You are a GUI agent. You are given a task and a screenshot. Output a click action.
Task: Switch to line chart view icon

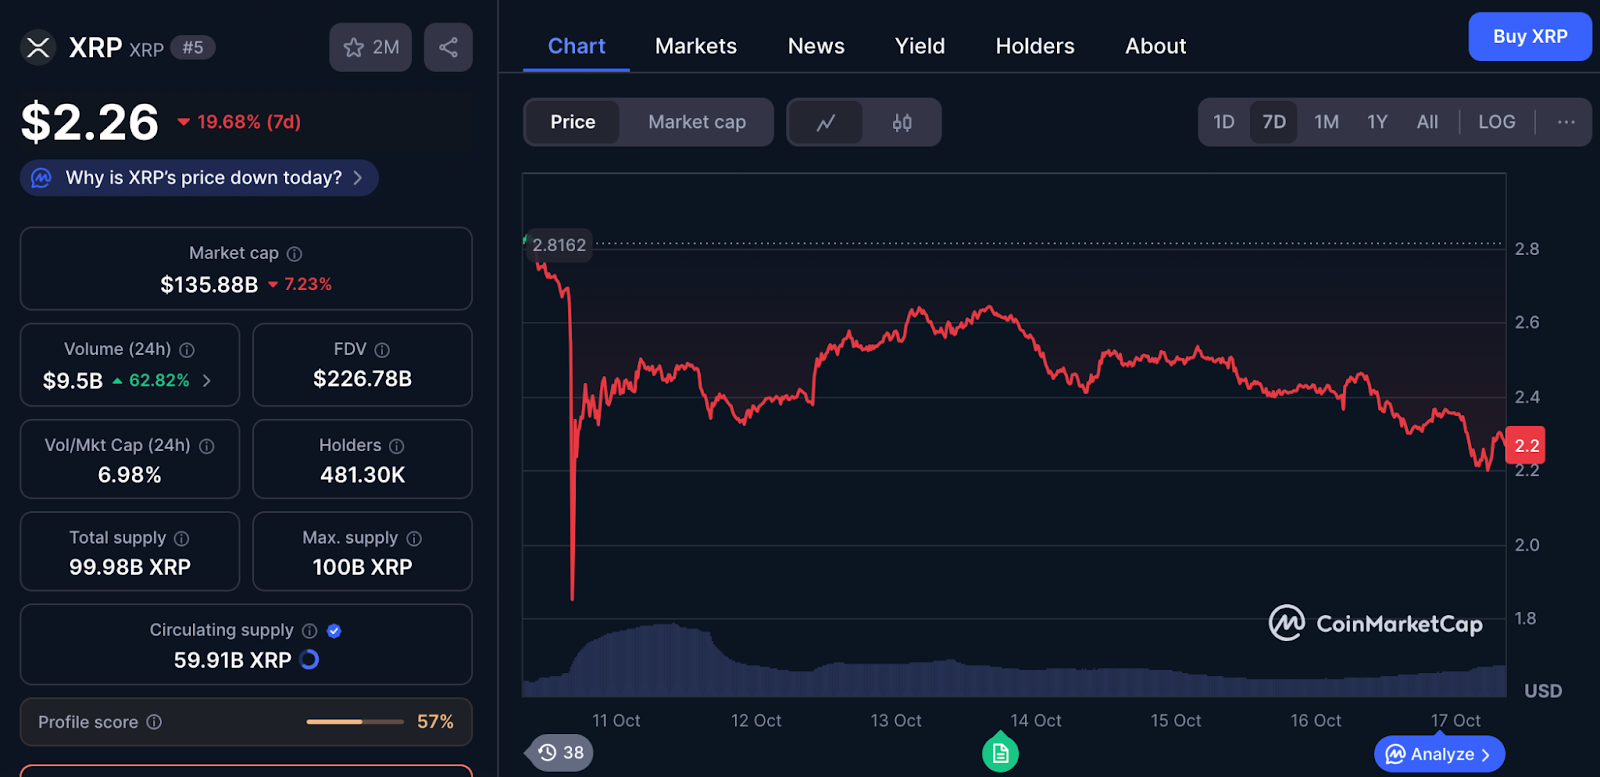(825, 123)
